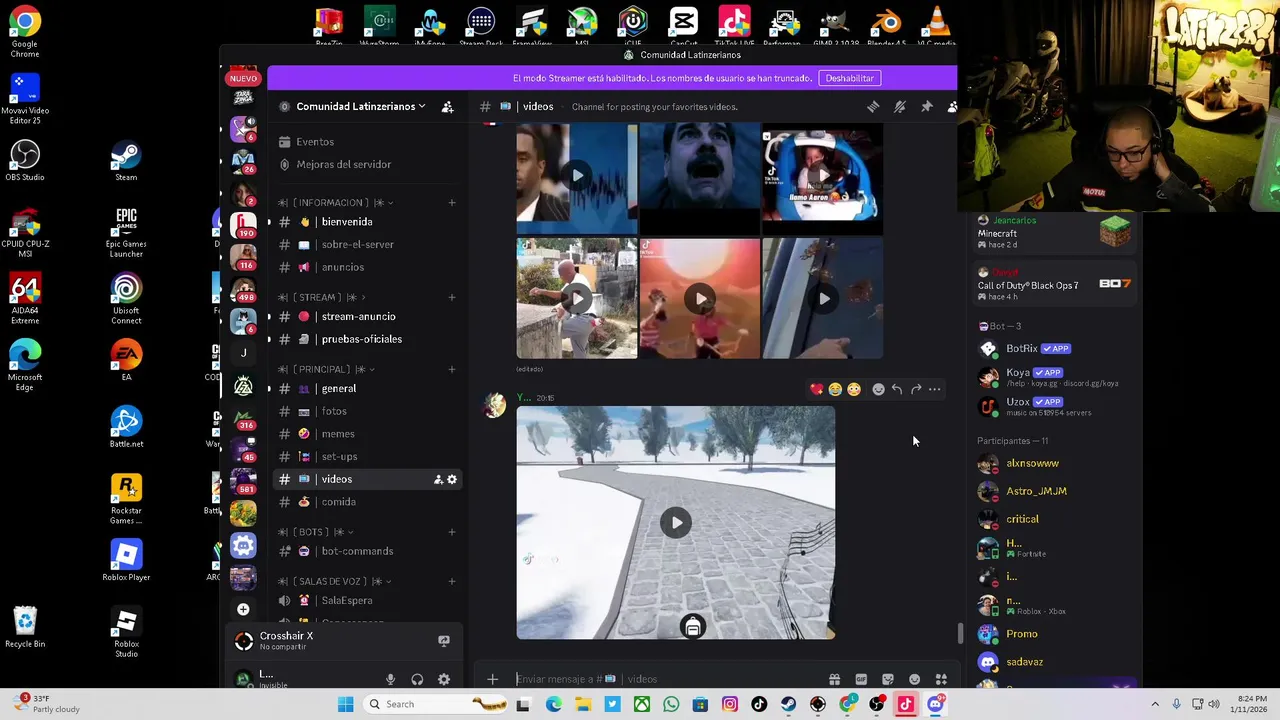This screenshot has height=720, width=1280.
Task: Open the fotos channel
Action: [367, 411]
